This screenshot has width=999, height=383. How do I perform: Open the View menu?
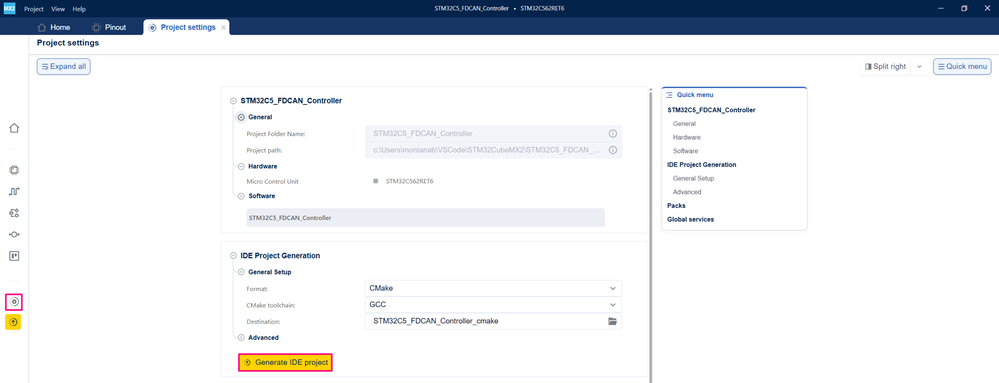point(57,9)
